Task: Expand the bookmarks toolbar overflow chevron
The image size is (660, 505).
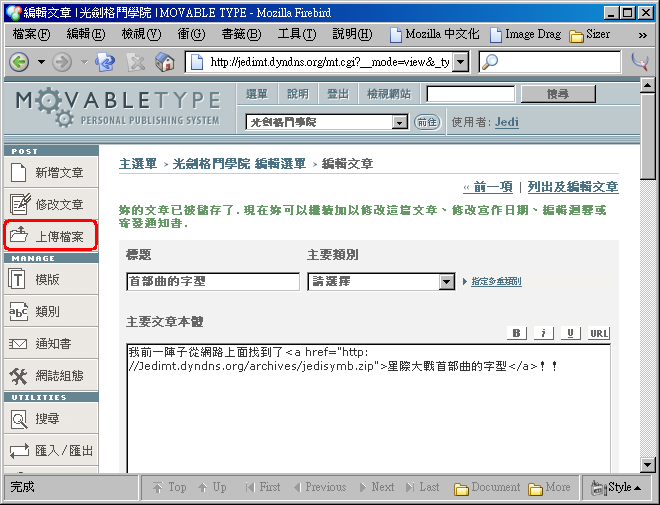Action: point(642,35)
